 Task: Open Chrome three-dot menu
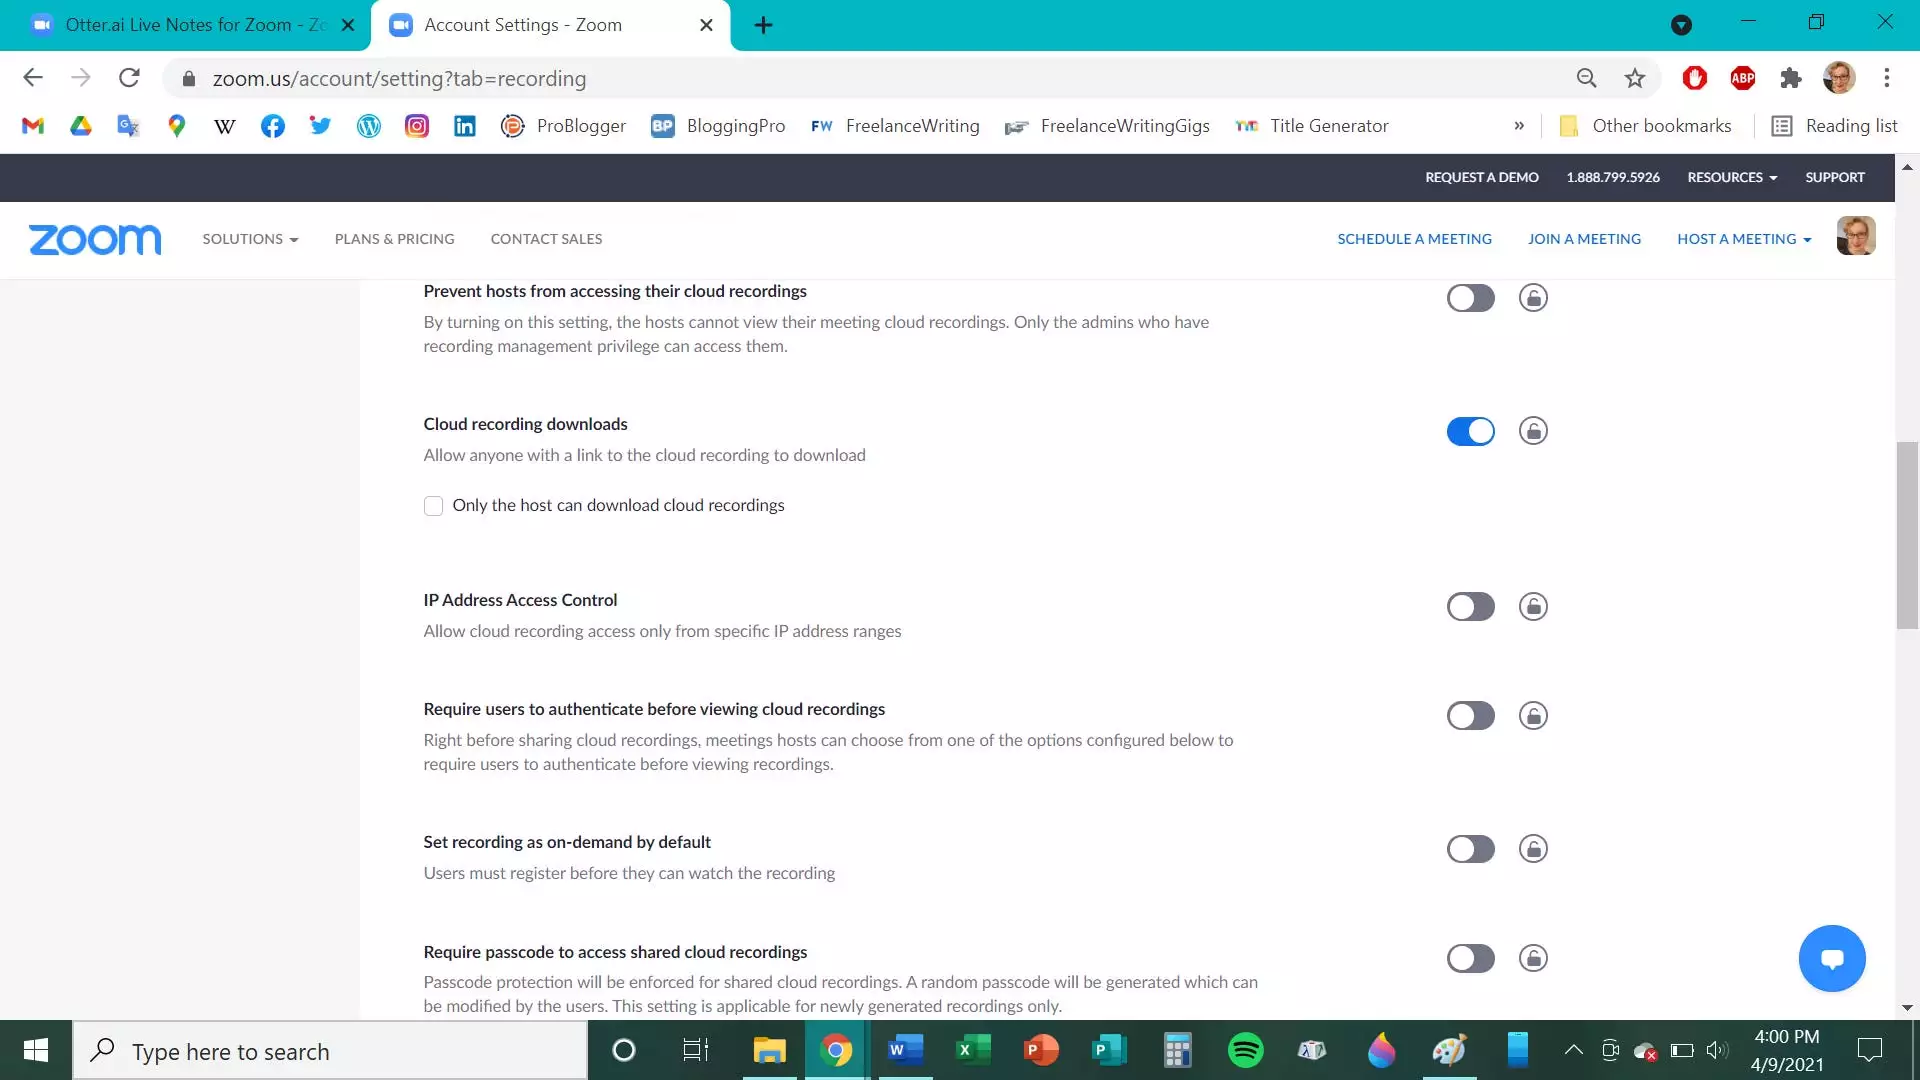pos(1886,78)
